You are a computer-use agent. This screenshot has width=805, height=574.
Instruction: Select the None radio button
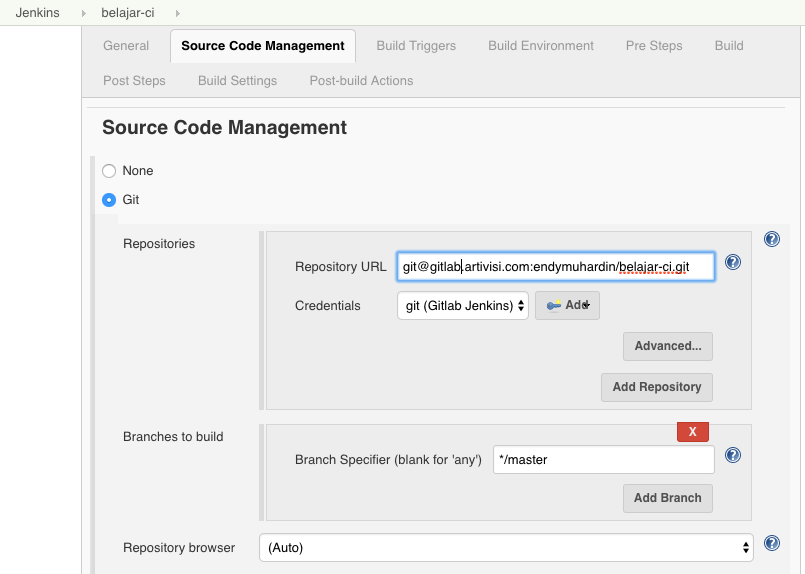point(109,171)
